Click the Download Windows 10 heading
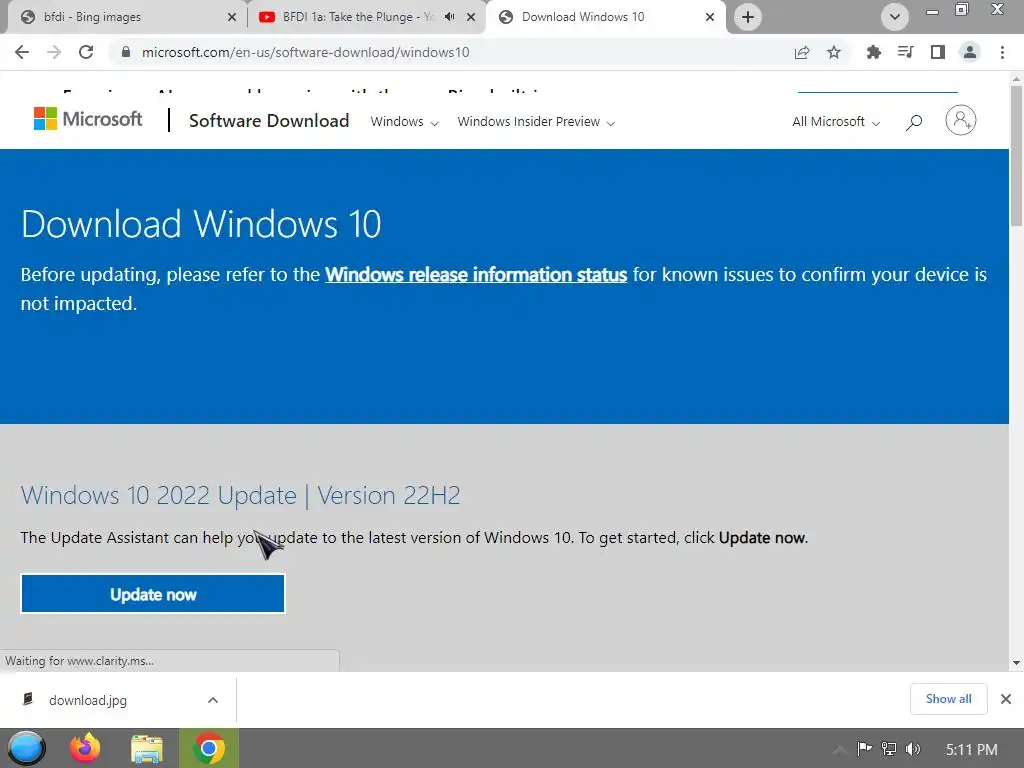Viewport: 1024px width, 768px height. coord(201,224)
